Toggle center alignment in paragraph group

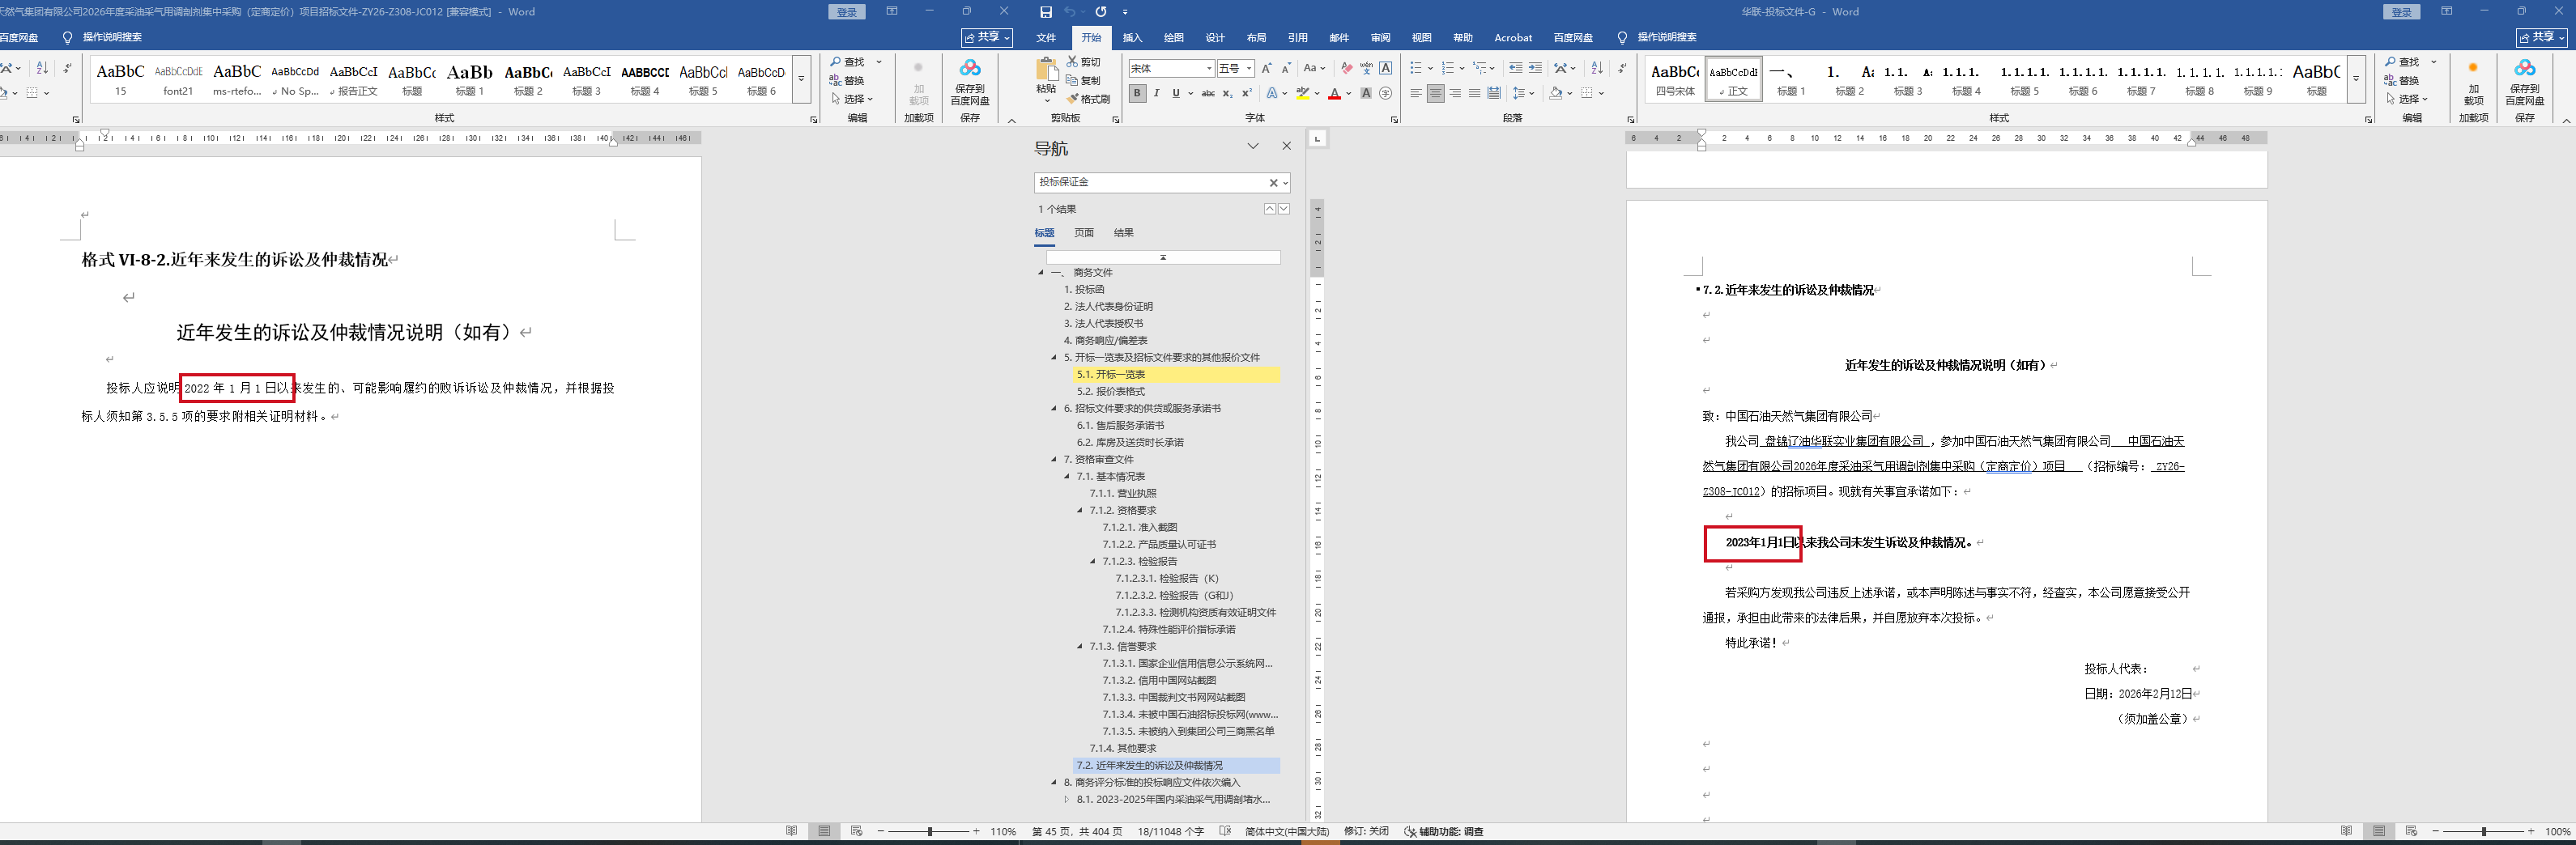coord(1435,93)
